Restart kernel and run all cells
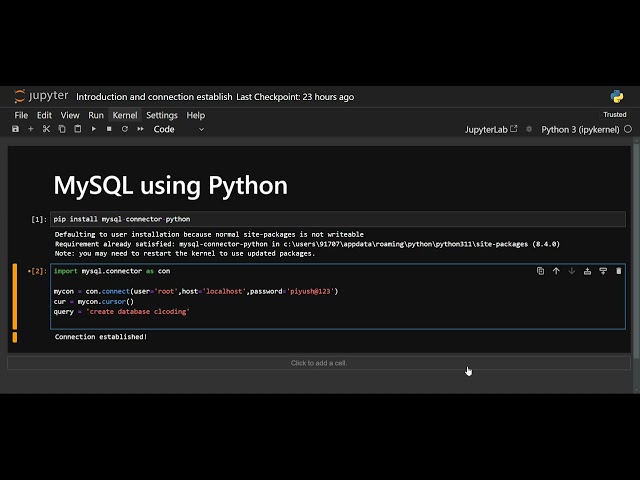 tap(140, 129)
